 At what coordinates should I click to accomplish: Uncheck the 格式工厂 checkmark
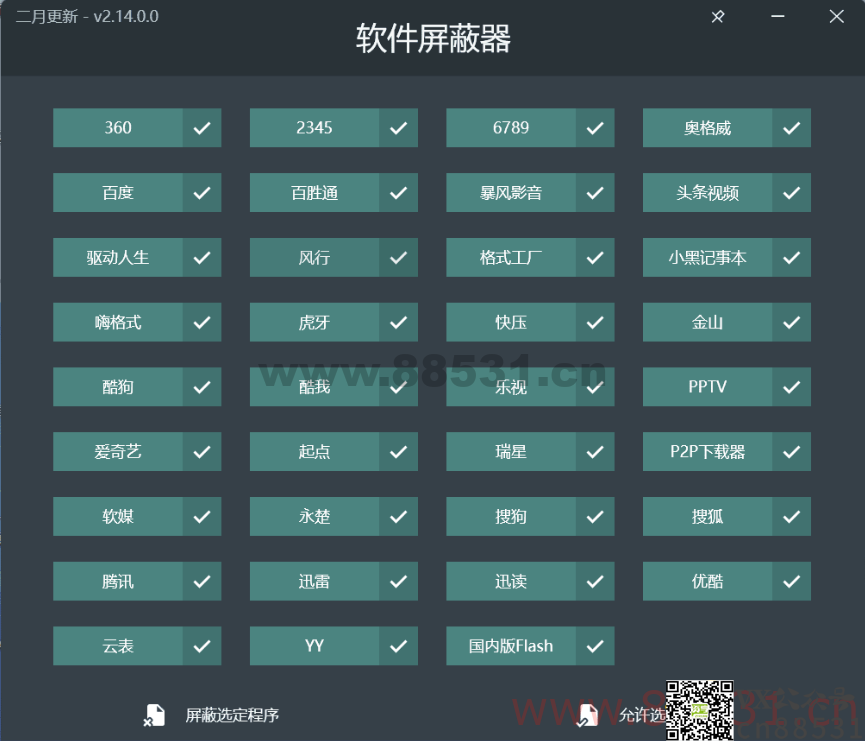595,258
